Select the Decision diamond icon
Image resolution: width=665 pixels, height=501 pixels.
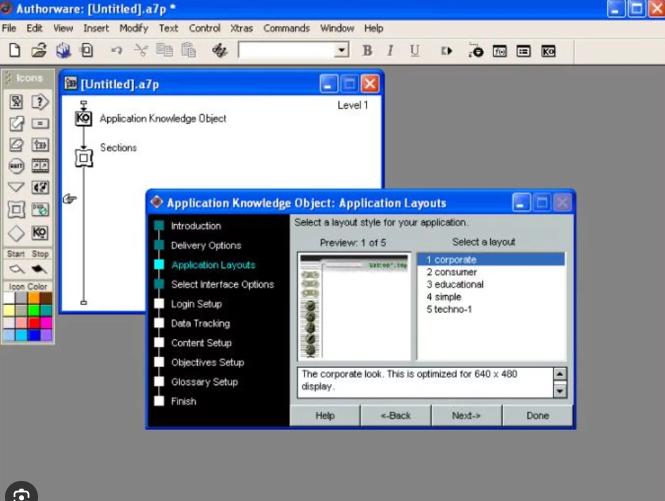tap(16, 233)
